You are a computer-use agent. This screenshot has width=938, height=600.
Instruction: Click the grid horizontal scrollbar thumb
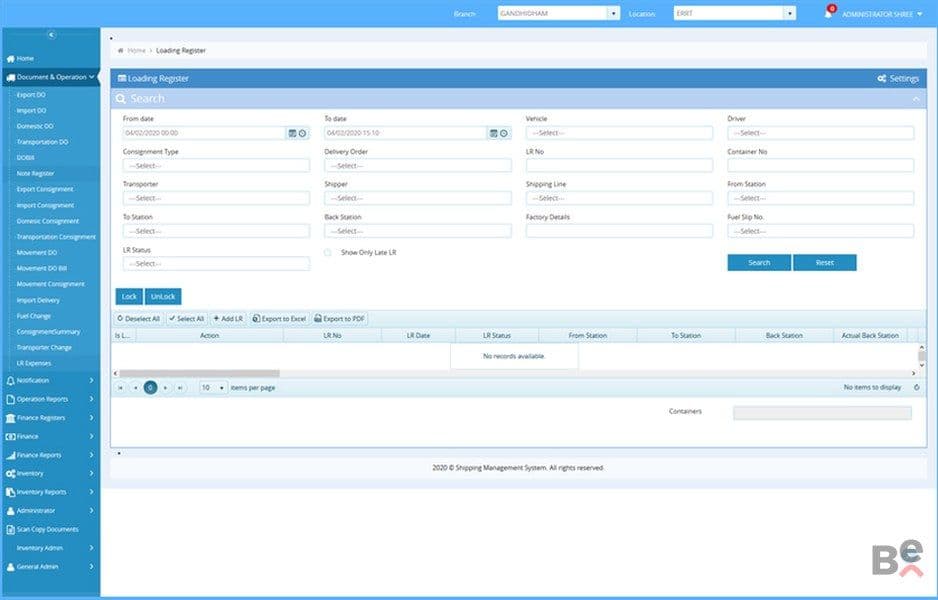(x=199, y=373)
